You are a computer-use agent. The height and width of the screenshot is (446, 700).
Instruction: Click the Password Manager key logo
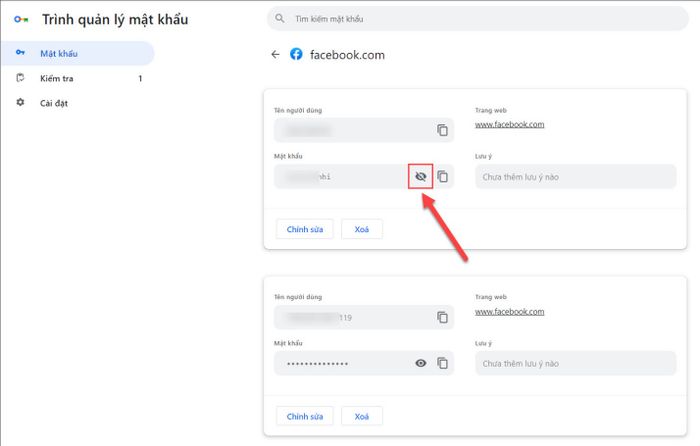(21, 19)
